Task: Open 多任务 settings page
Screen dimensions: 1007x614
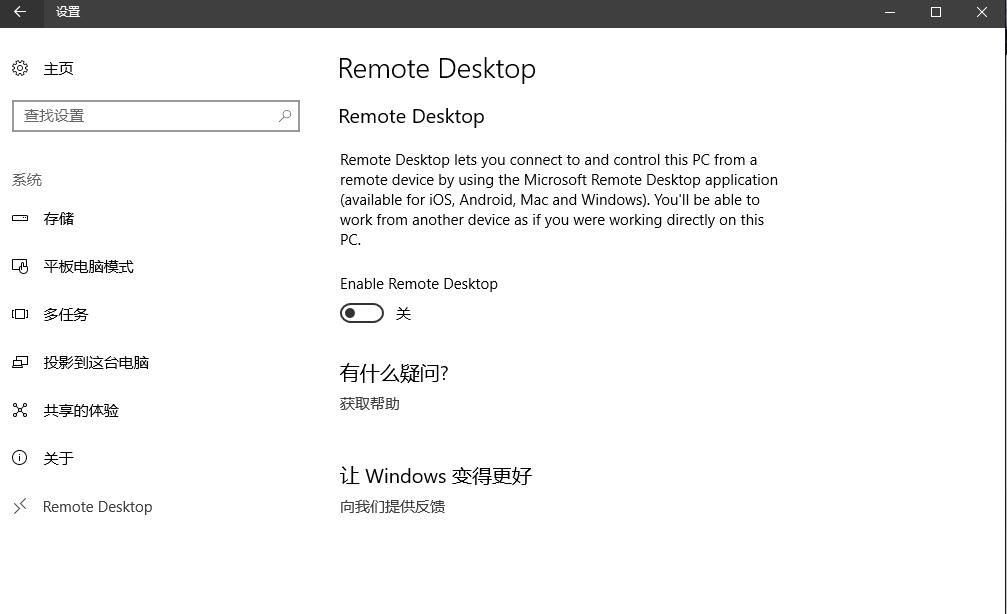Action: click(x=66, y=314)
